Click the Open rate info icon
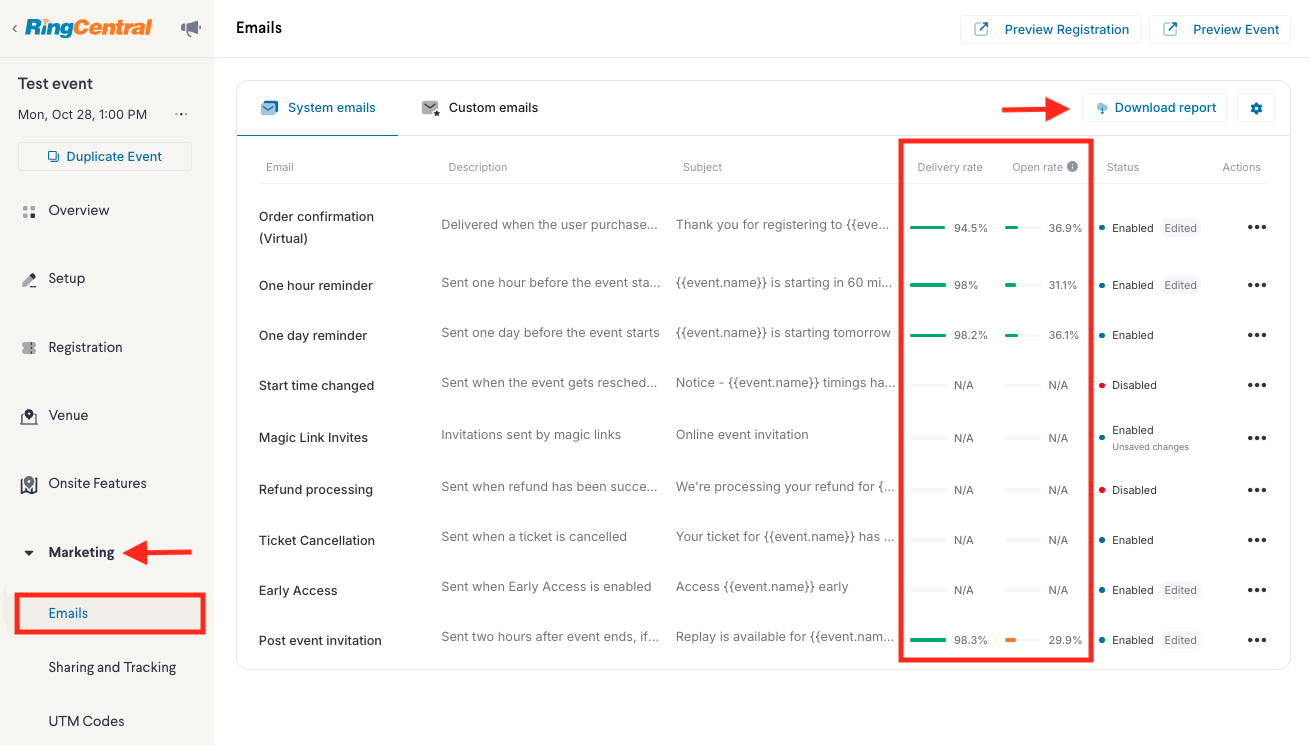Screen dimensions: 1310x745 [1072, 167]
